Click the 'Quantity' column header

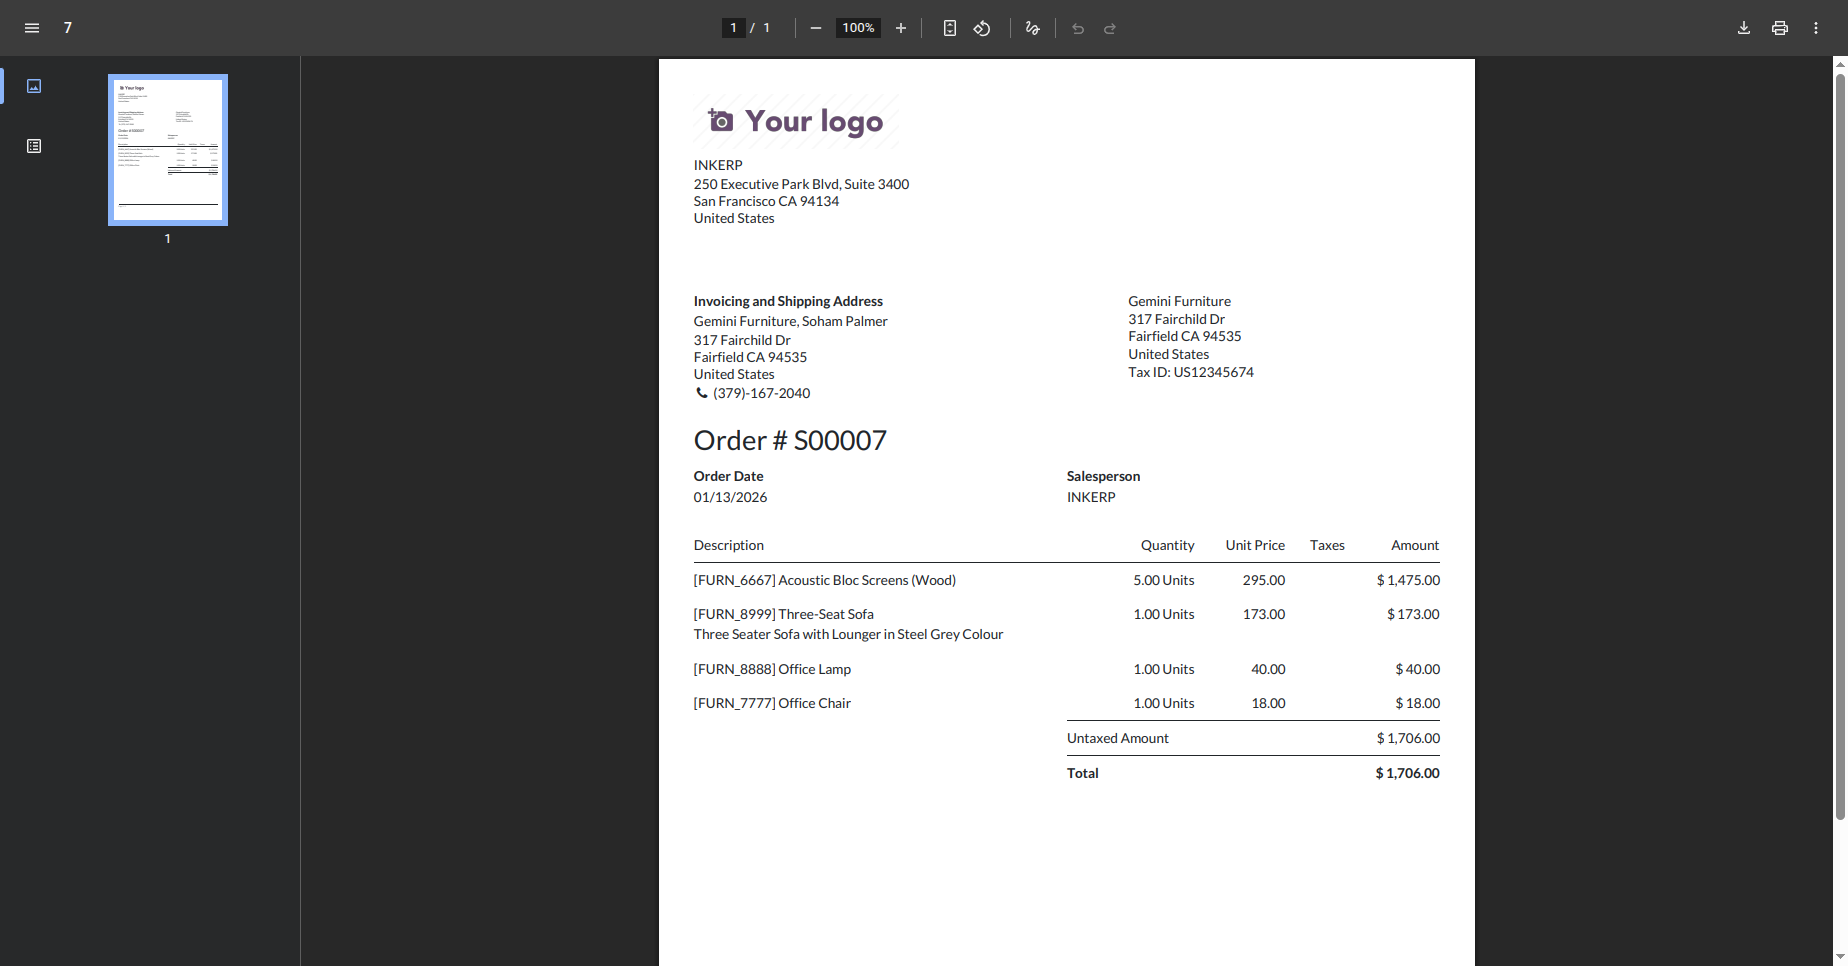[x=1167, y=545]
